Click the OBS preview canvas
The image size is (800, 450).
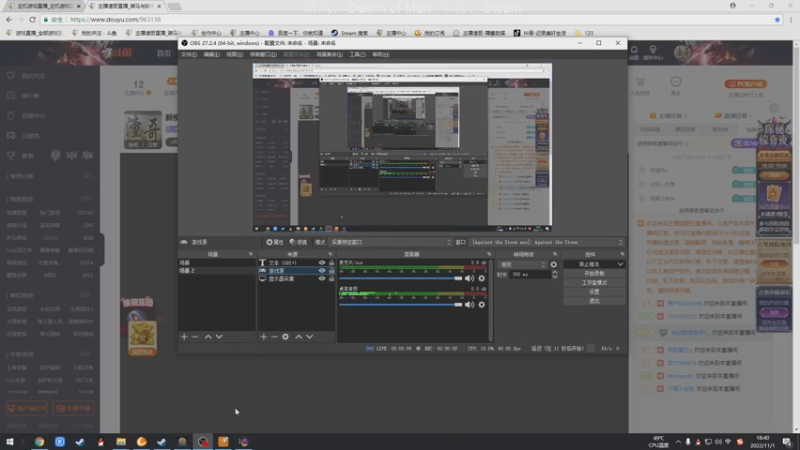coord(402,147)
